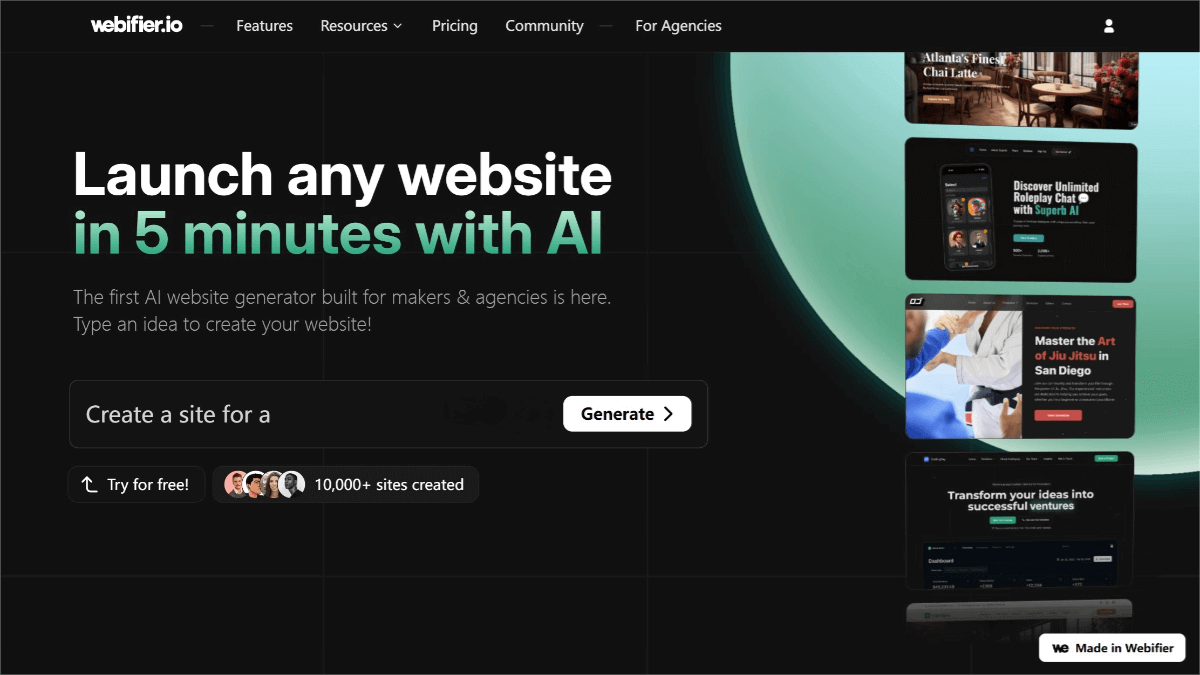
Task: Click the up arrow next to Try for free
Action: tap(89, 485)
